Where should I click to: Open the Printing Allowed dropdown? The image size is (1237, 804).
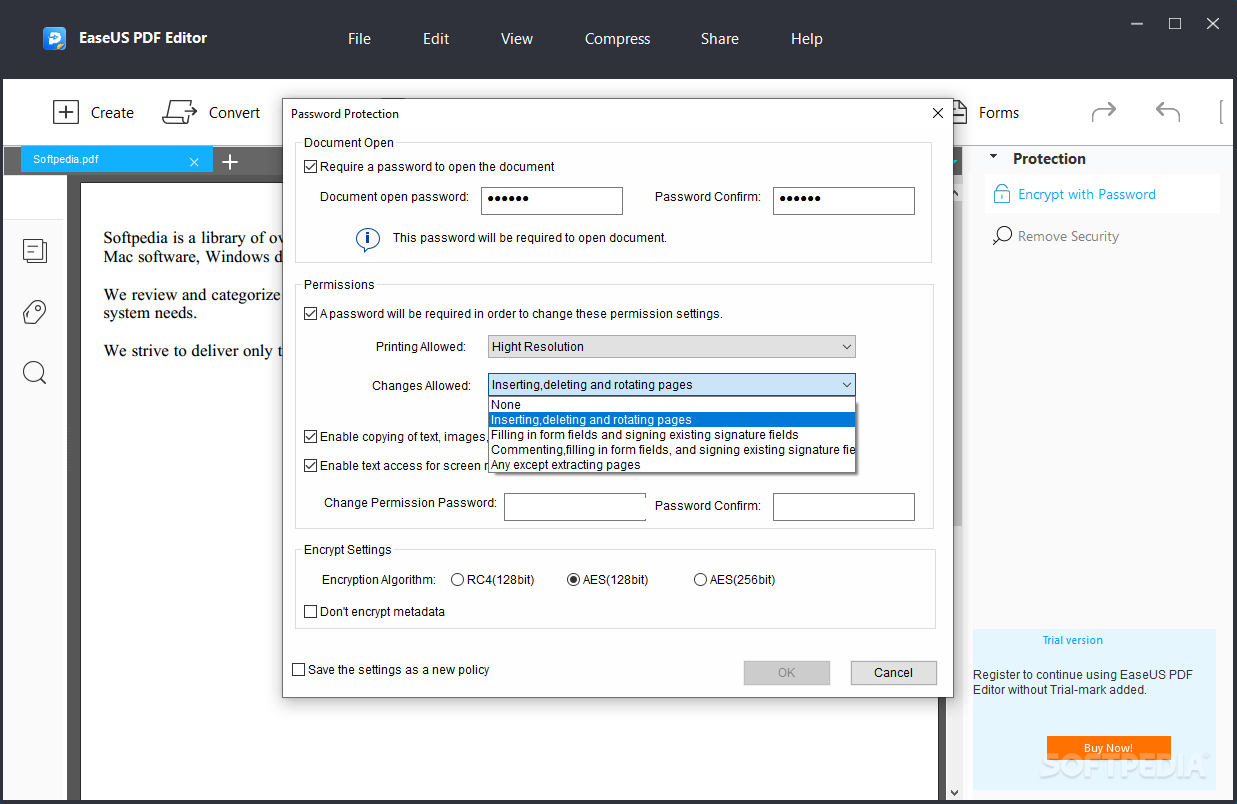tap(672, 347)
